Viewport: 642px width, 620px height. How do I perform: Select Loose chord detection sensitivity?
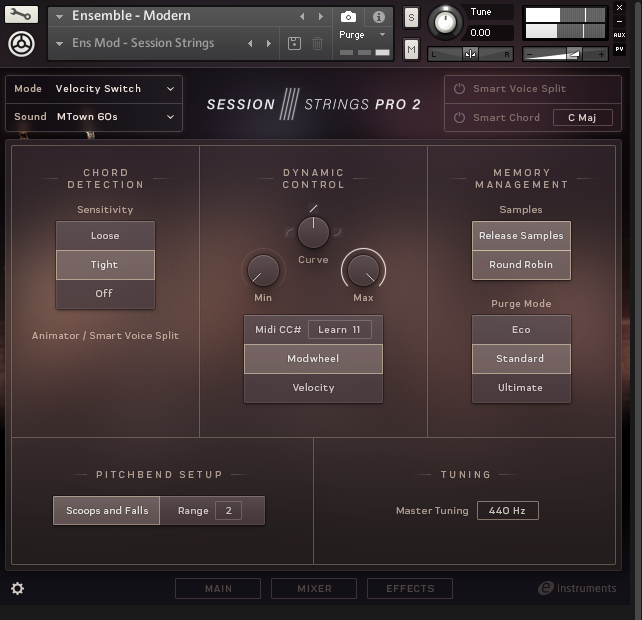point(105,236)
